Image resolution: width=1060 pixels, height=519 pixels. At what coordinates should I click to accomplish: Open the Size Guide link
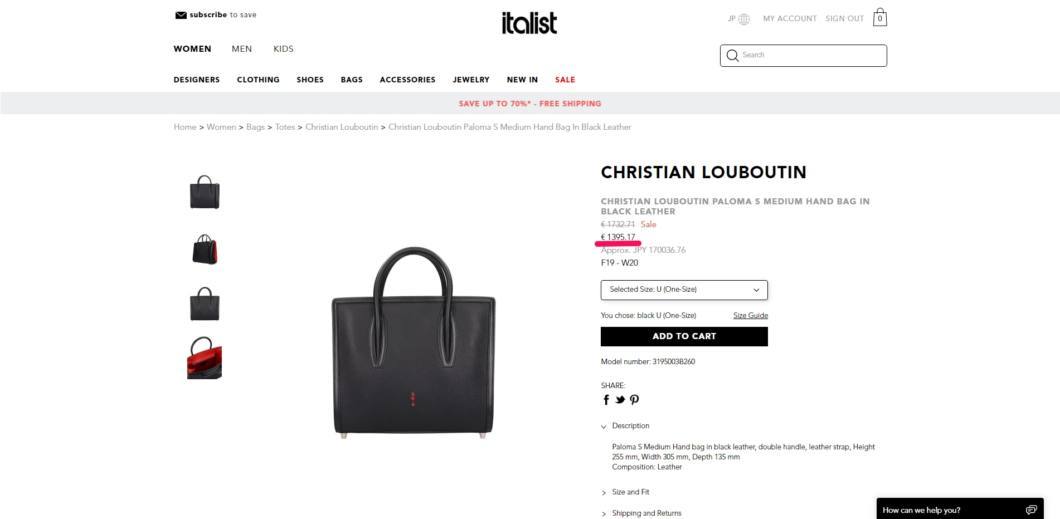750,316
